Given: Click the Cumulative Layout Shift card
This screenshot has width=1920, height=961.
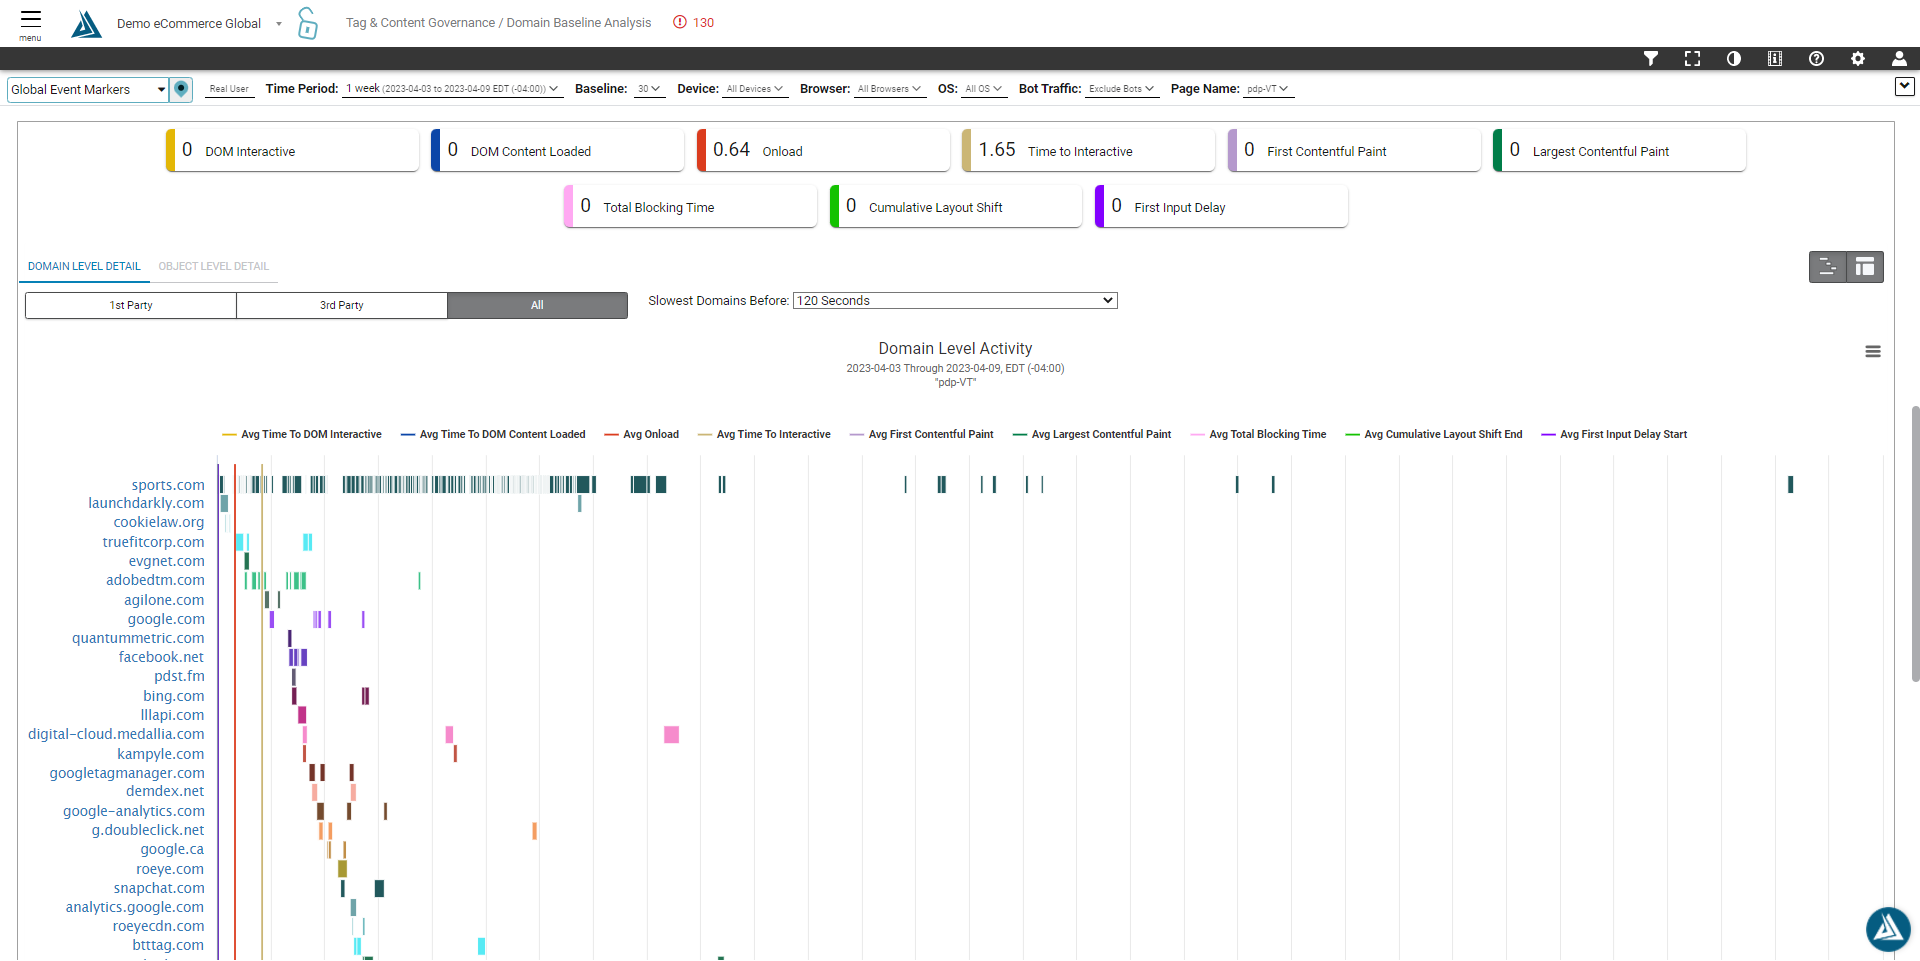Looking at the screenshot, I should pos(956,207).
